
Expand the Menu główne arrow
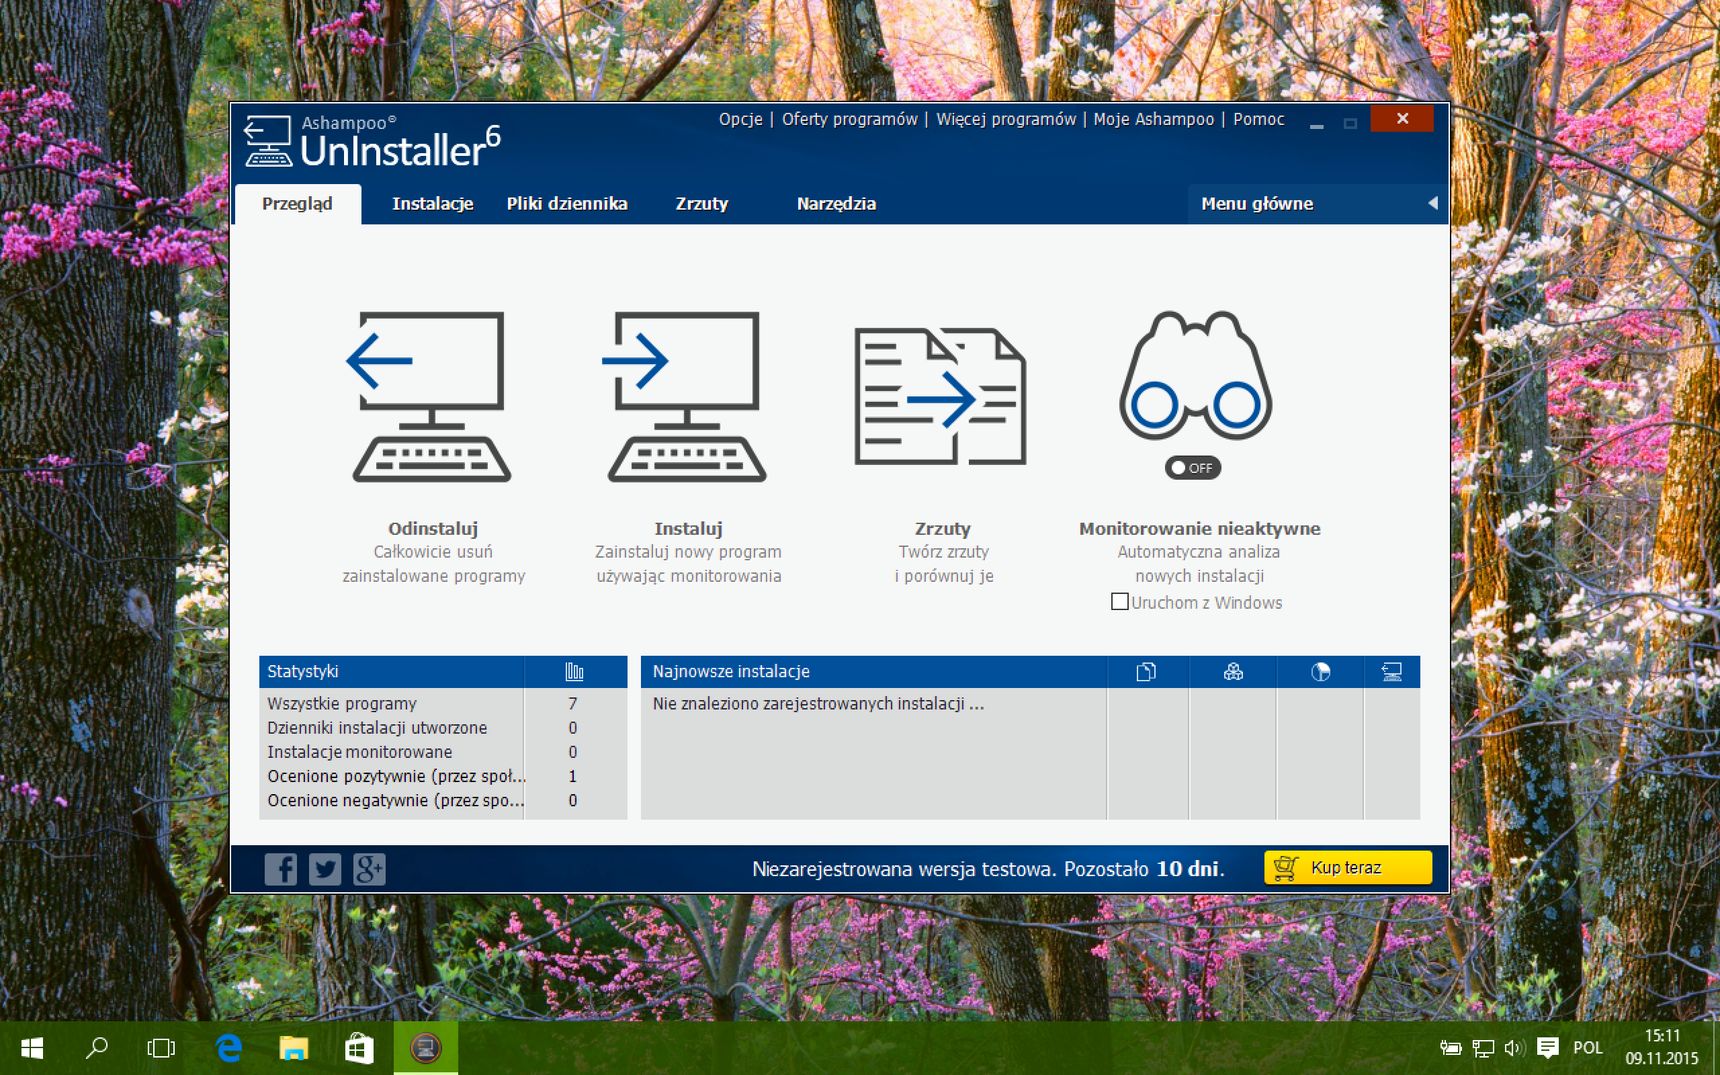coord(1432,203)
